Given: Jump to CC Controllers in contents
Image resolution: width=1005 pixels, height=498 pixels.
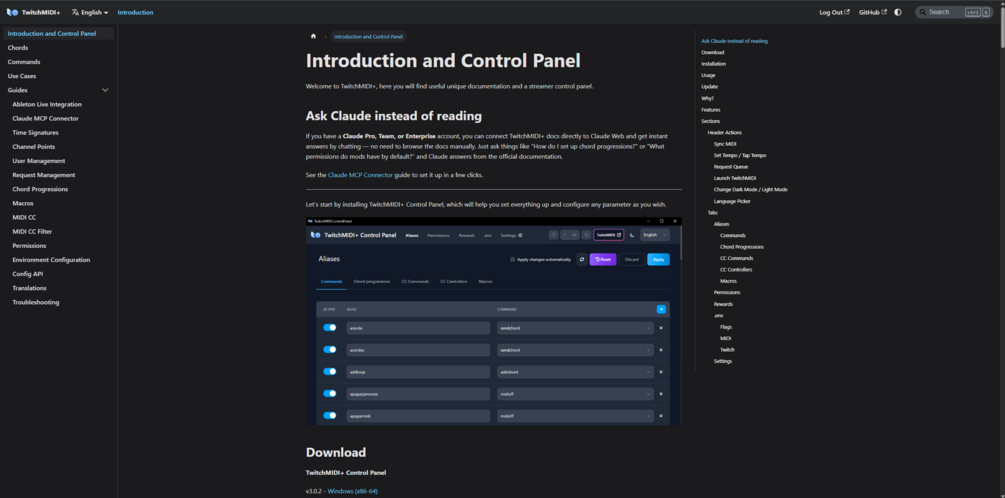Looking at the screenshot, I should click(736, 270).
